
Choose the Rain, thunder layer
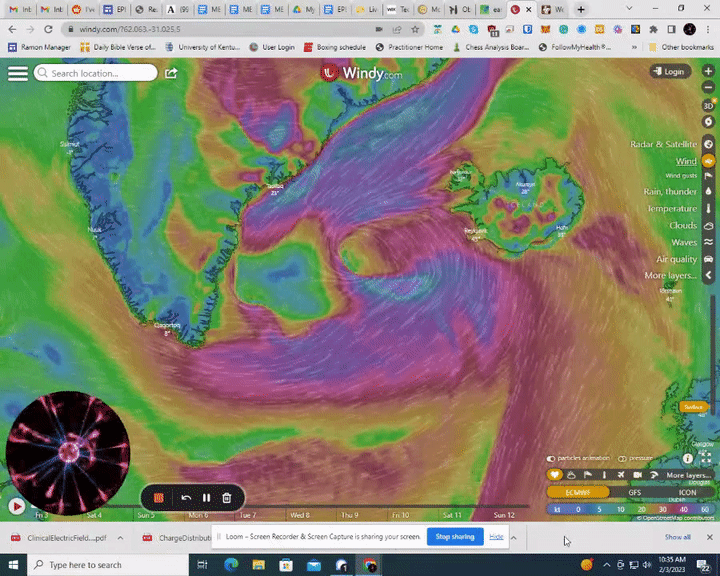670,192
